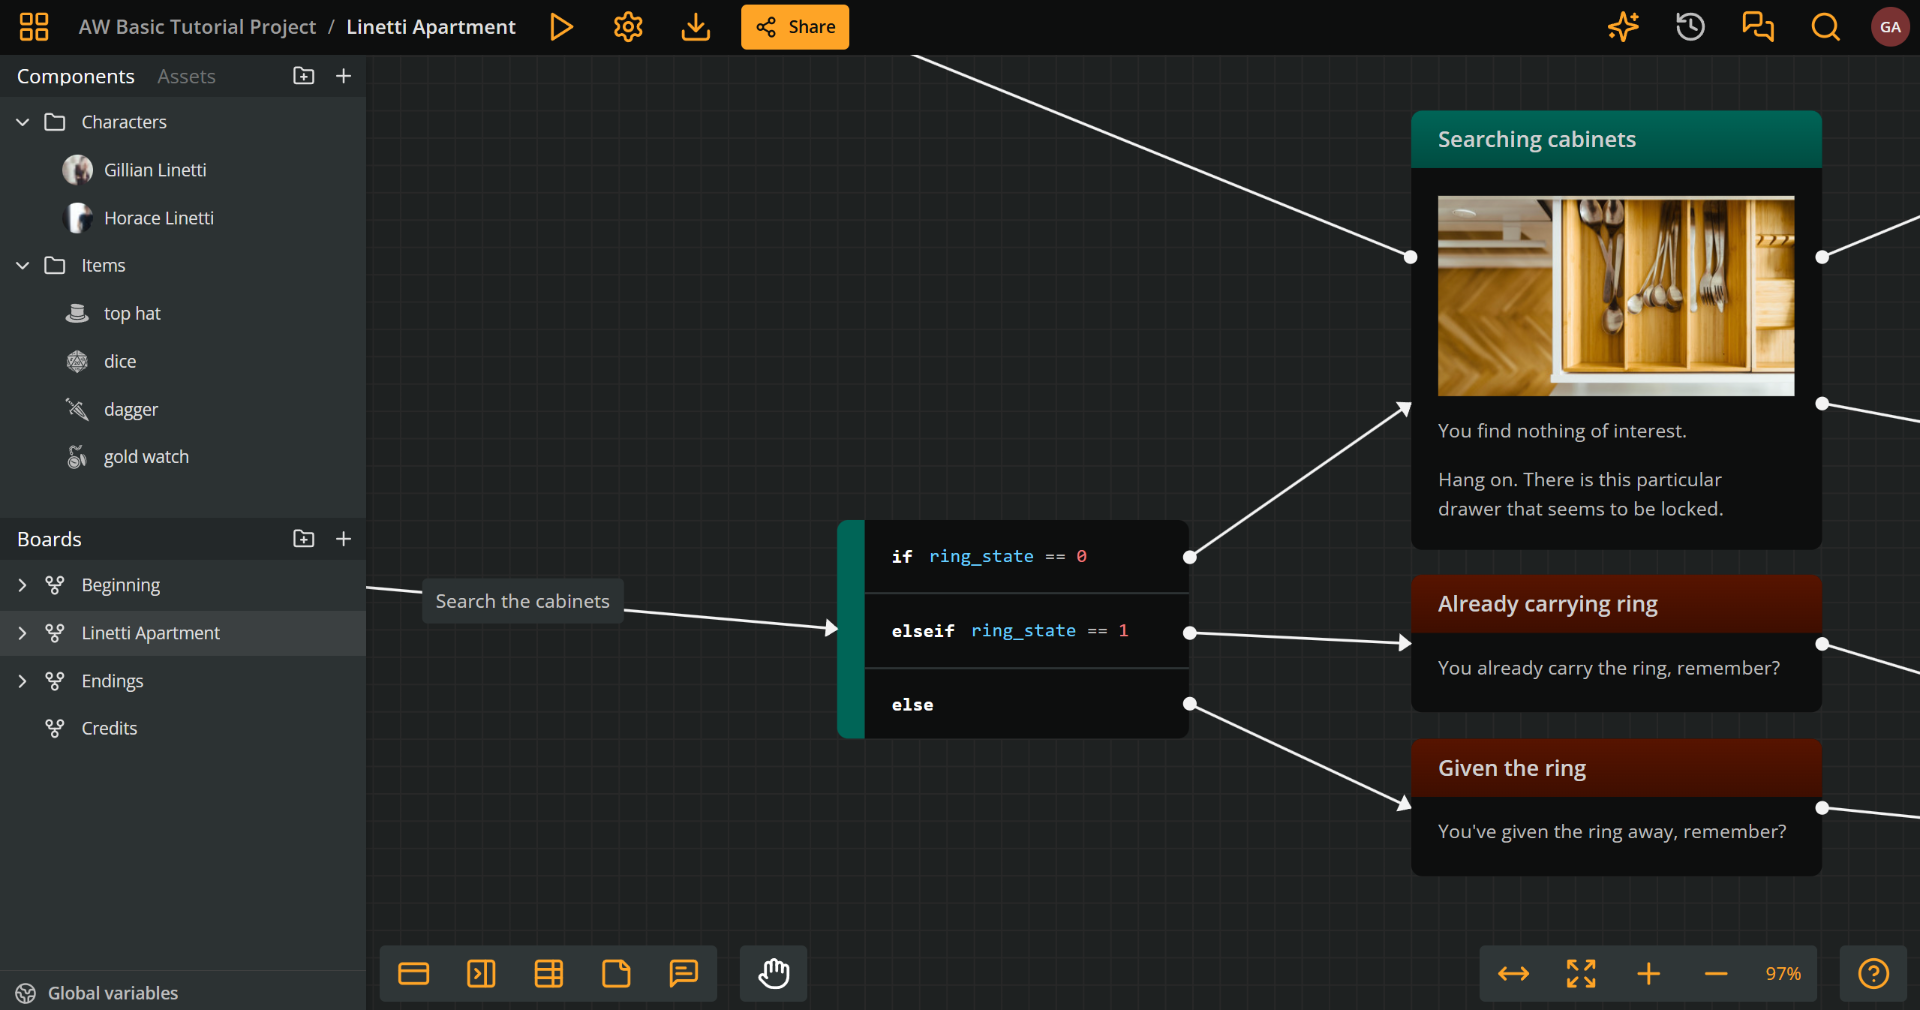Select the elseif ring_state == 1 branch

(1026, 631)
